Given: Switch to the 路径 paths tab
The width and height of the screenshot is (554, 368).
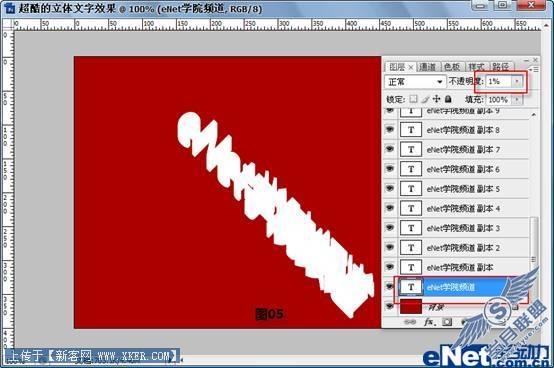Looking at the screenshot, I should [x=501, y=67].
